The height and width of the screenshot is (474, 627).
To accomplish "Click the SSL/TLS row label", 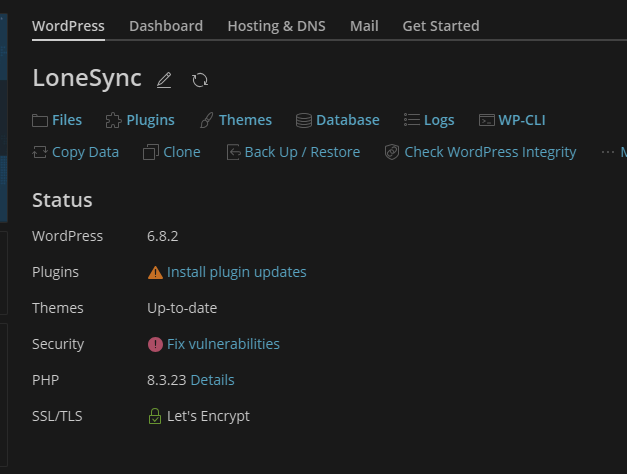I will tap(57, 416).
